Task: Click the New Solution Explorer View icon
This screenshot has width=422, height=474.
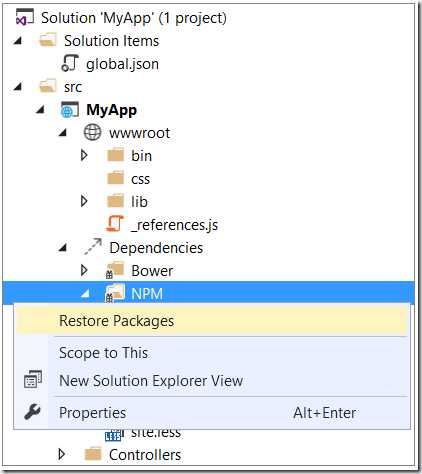Action: pyautogui.click(x=33, y=380)
